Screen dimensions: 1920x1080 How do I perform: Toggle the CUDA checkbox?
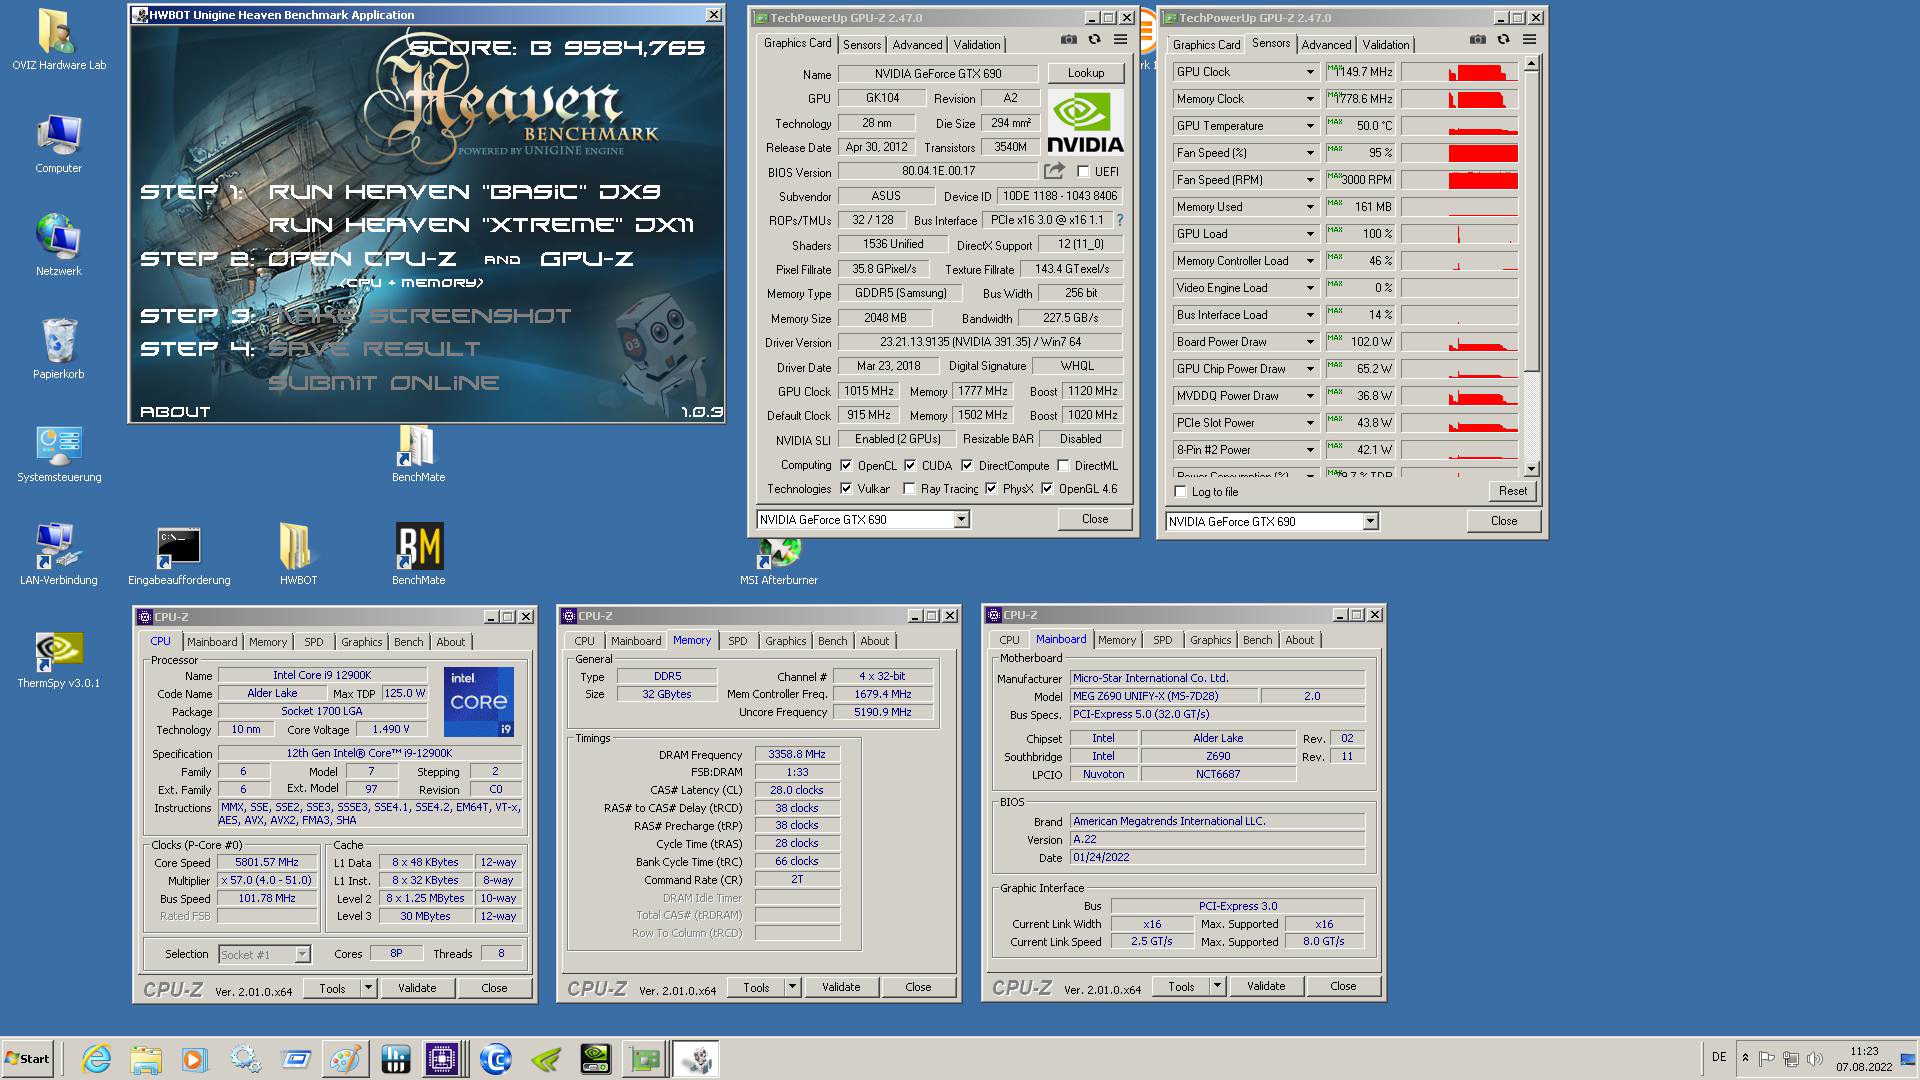pyautogui.click(x=910, y=465)
